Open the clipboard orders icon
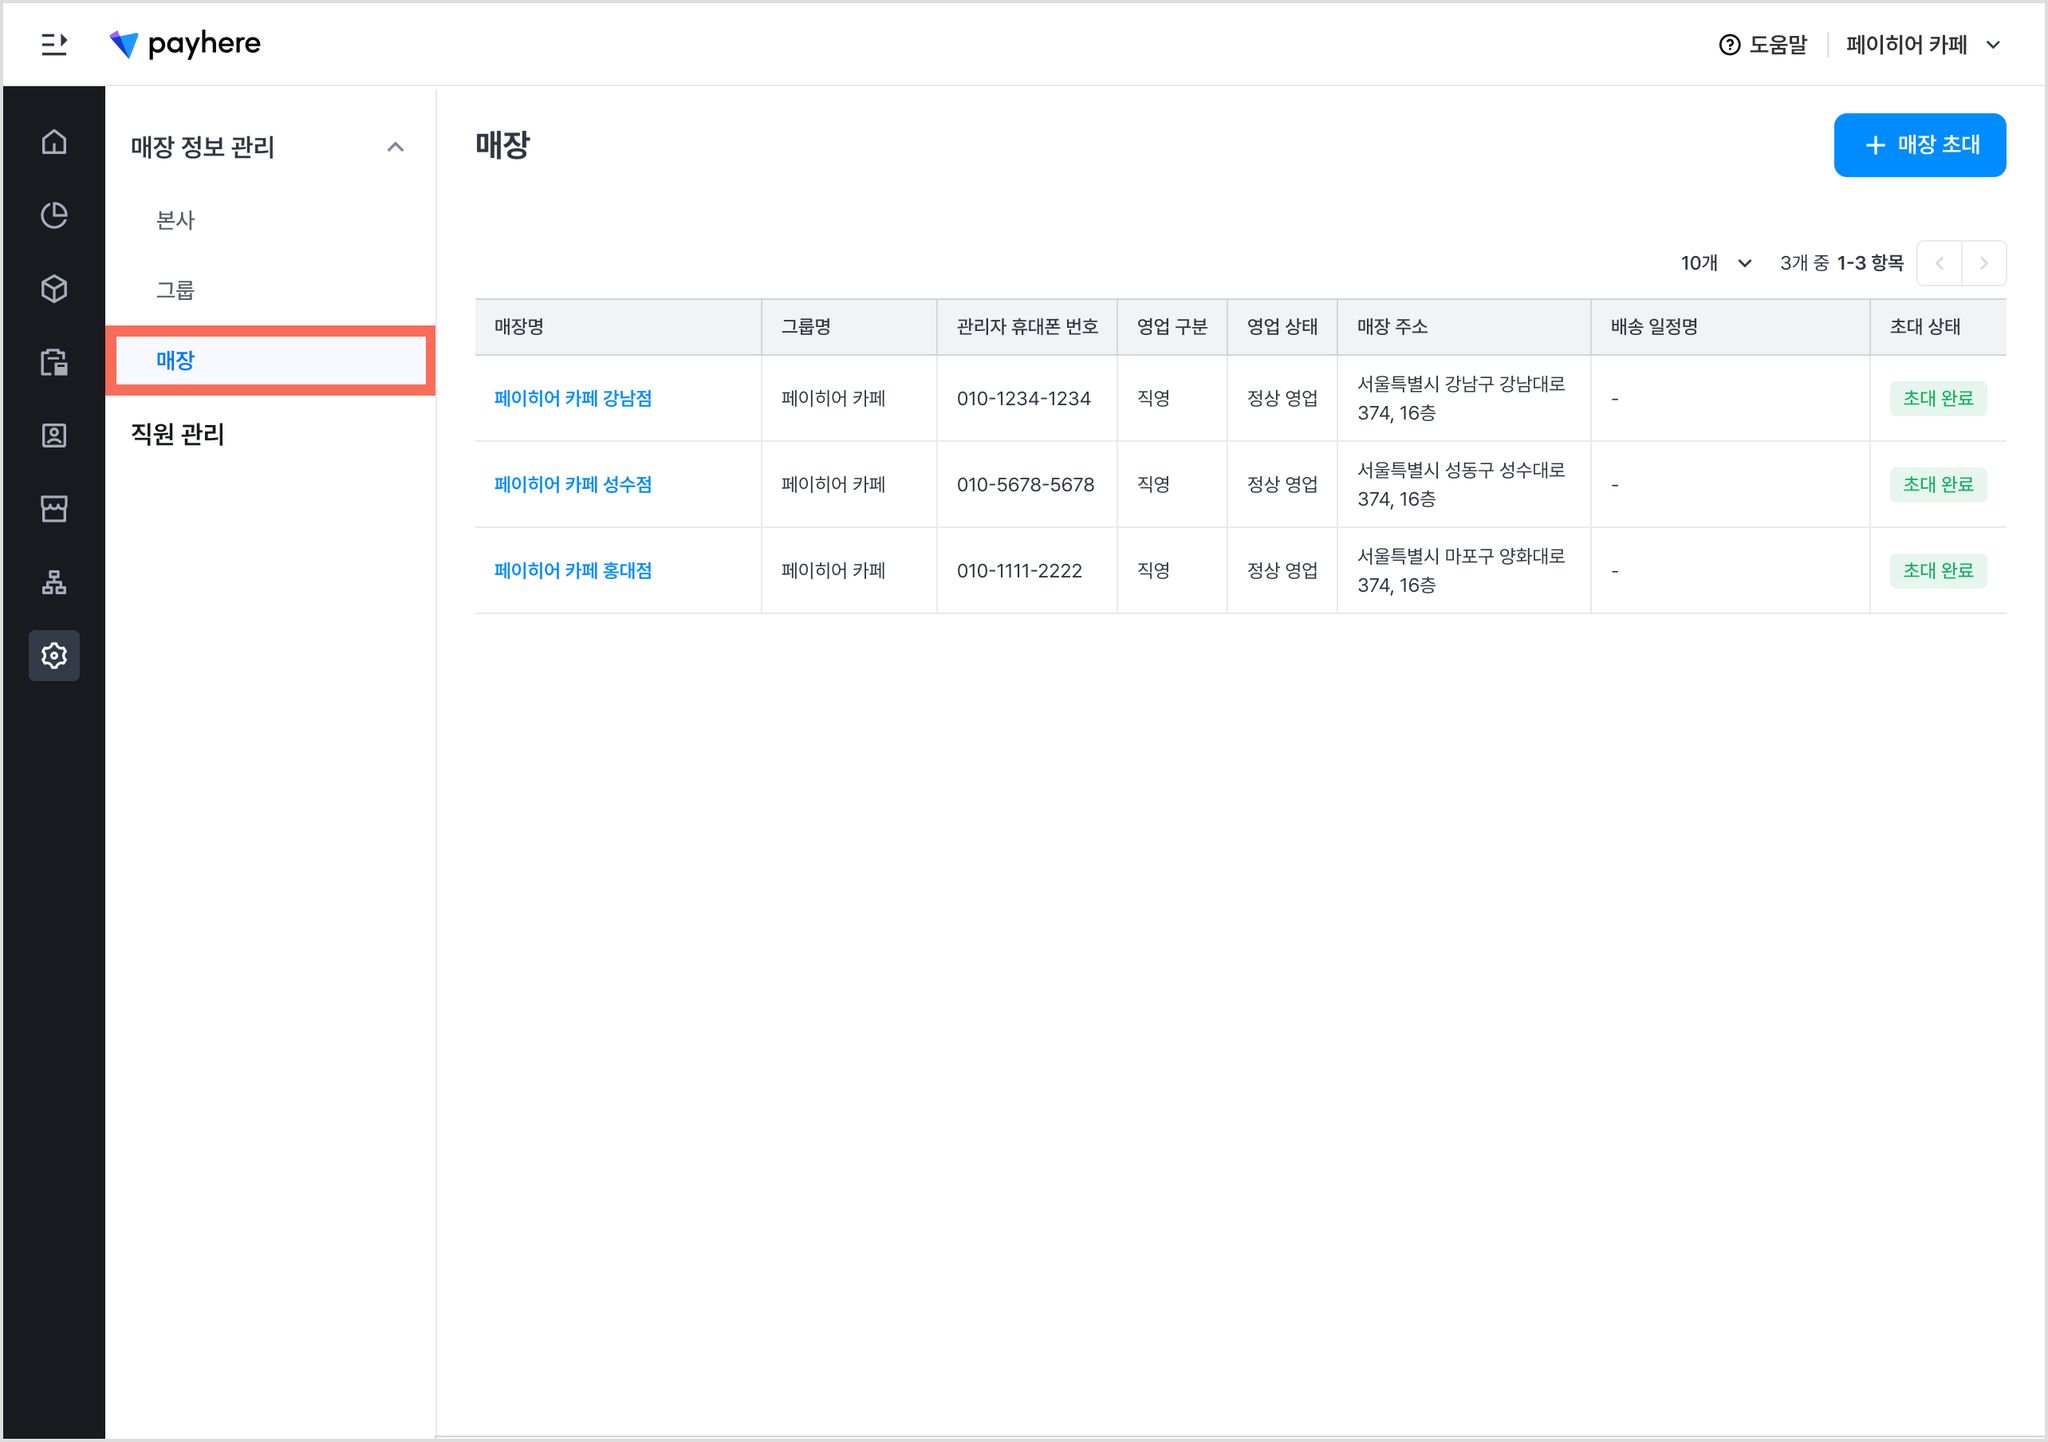Screen dimensions: 2048x1442 point(54,362)
